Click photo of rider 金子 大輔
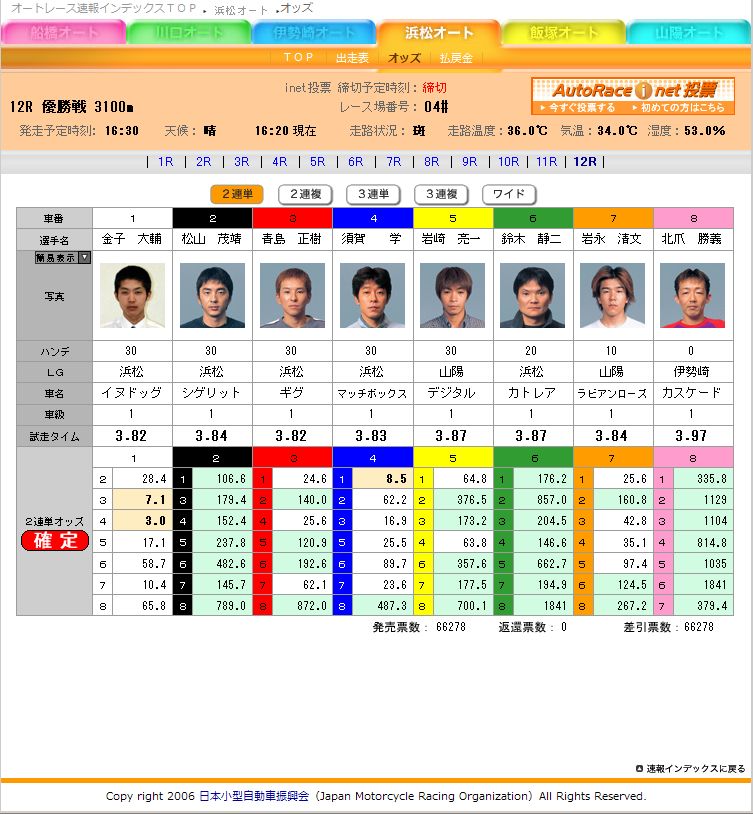 coord(132,295)
